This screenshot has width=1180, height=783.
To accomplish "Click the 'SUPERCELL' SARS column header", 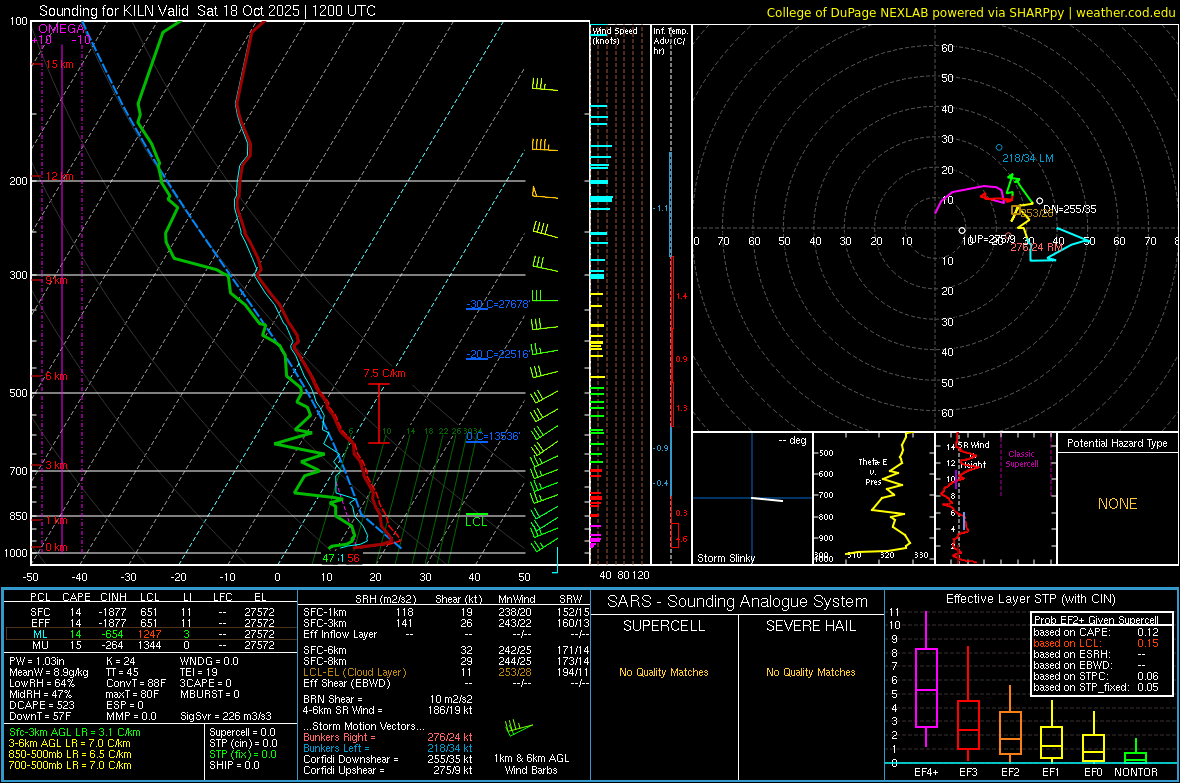I will click(x=664, y=626).
